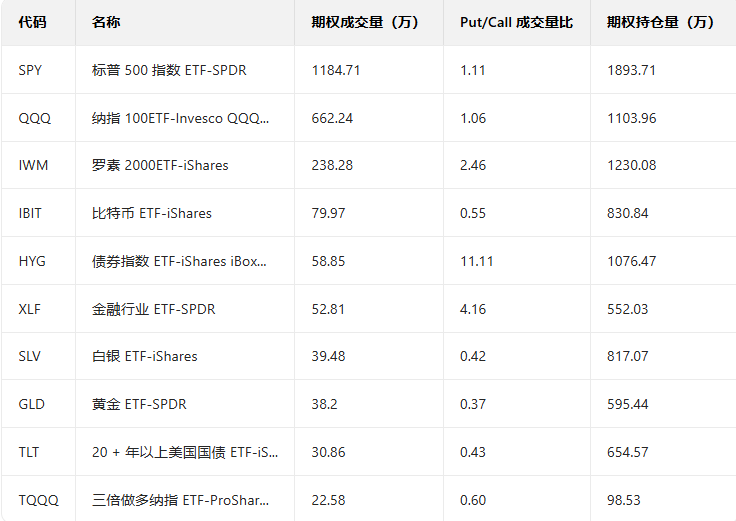Click XLF put/call ratio 4.16
Screen dimensions: 736x521
click(473, 309)
